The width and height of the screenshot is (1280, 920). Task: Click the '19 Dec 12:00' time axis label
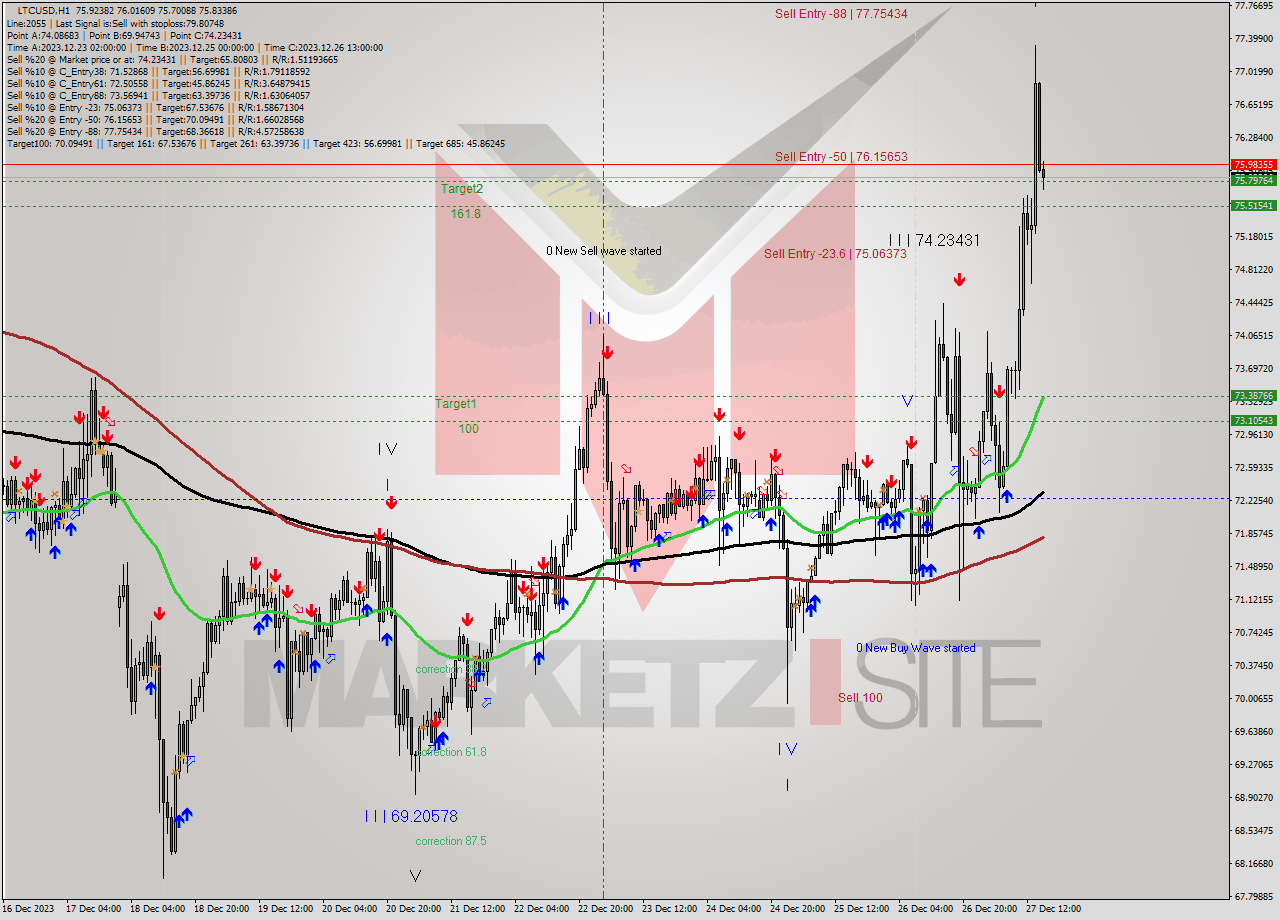(286, 909)
